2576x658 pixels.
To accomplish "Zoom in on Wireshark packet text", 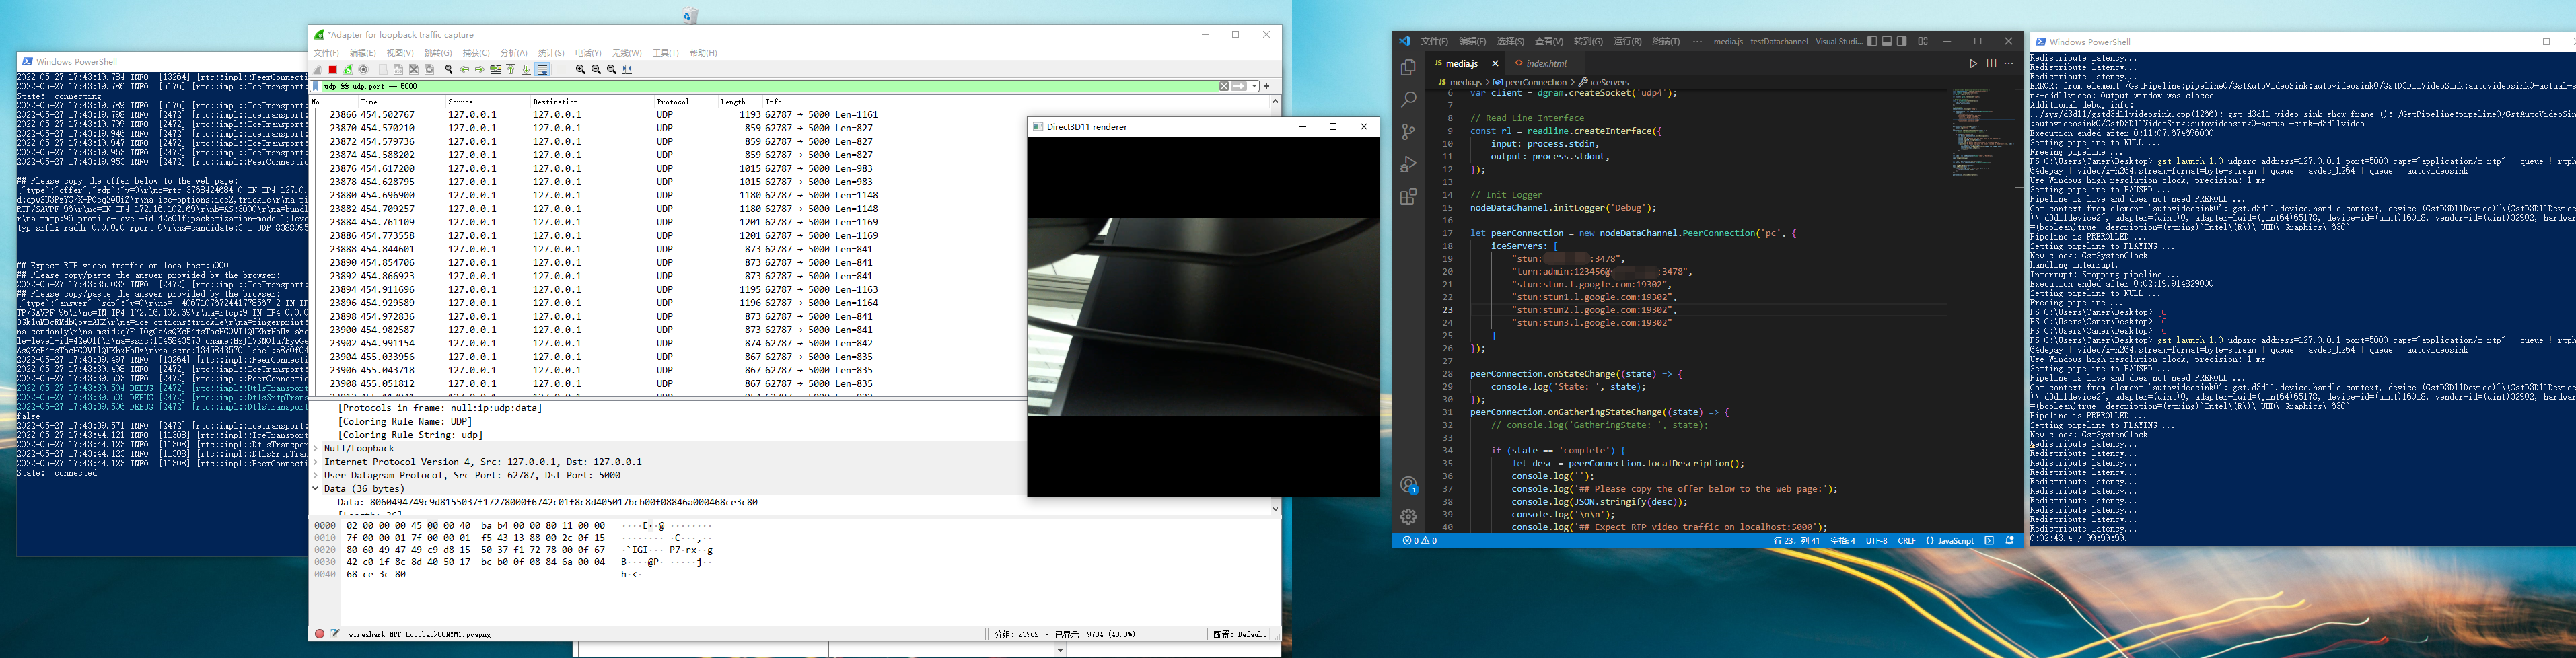I will click(580, 70).
